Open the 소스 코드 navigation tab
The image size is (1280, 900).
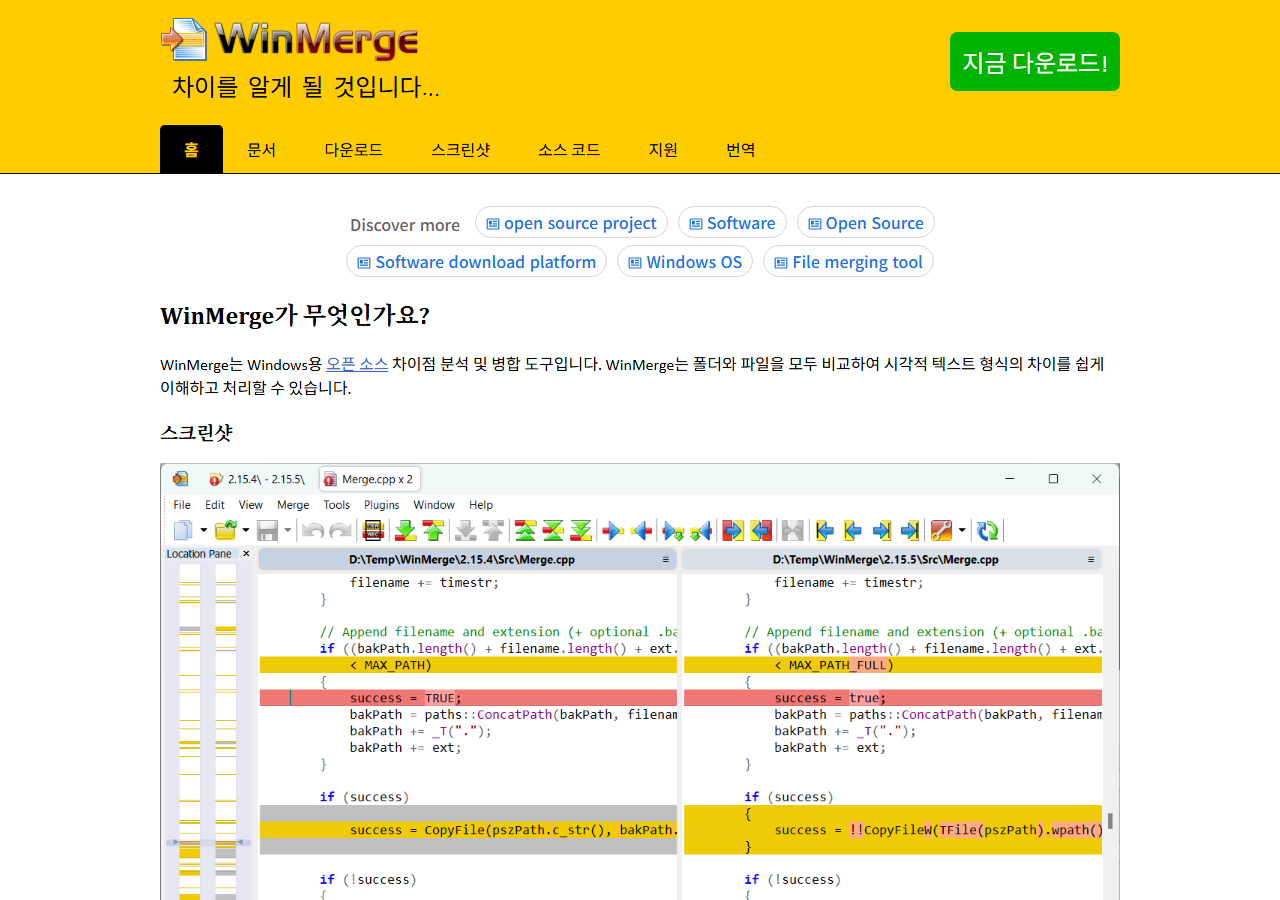(569, 149)
